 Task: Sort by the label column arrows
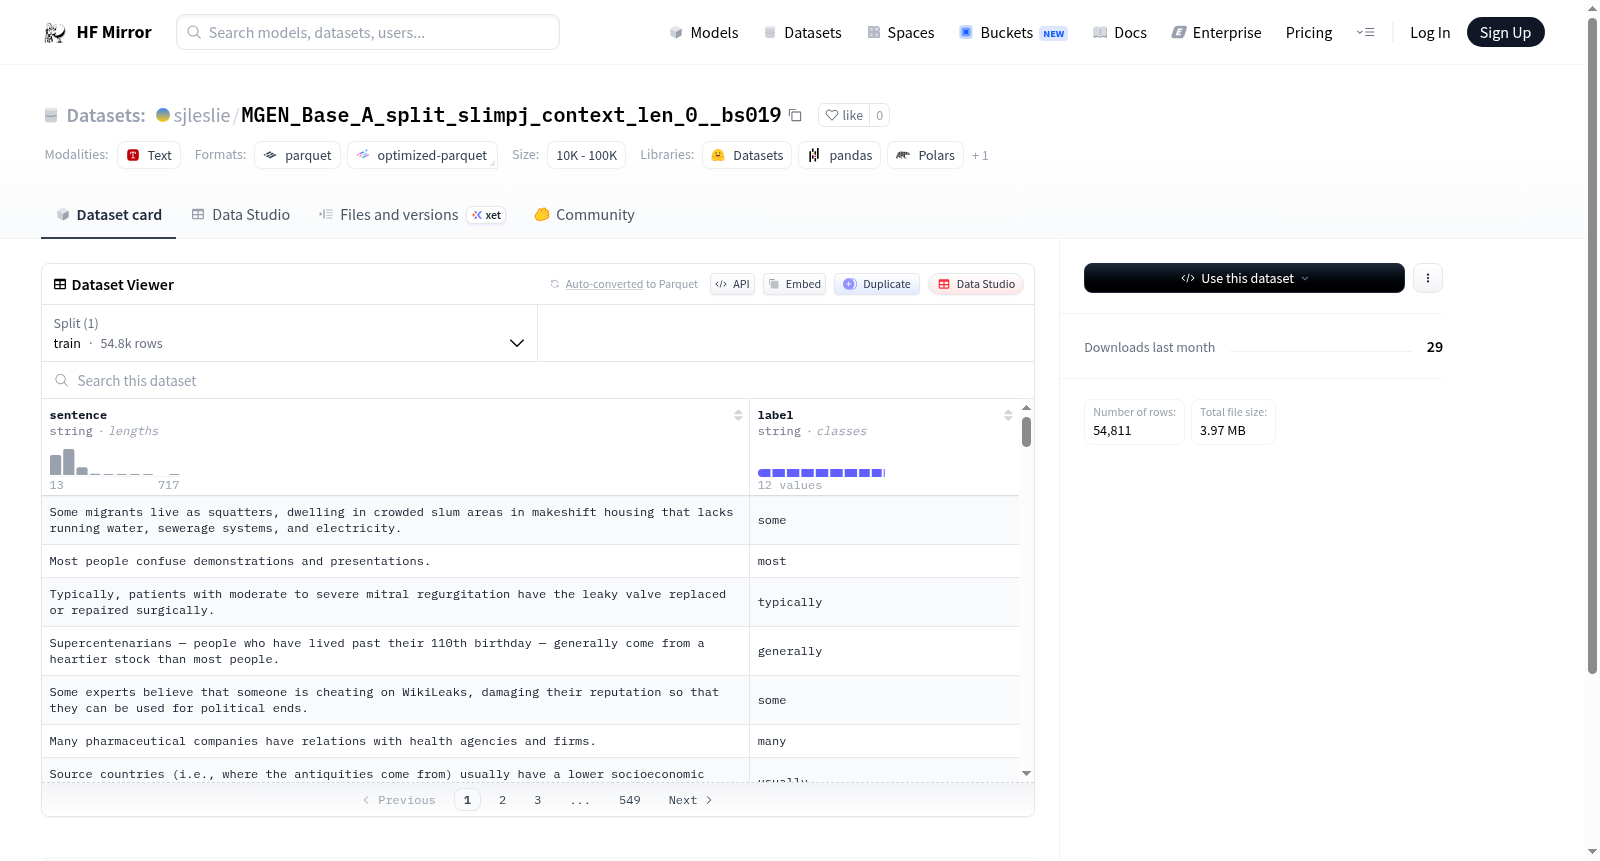coord(1008,415)
